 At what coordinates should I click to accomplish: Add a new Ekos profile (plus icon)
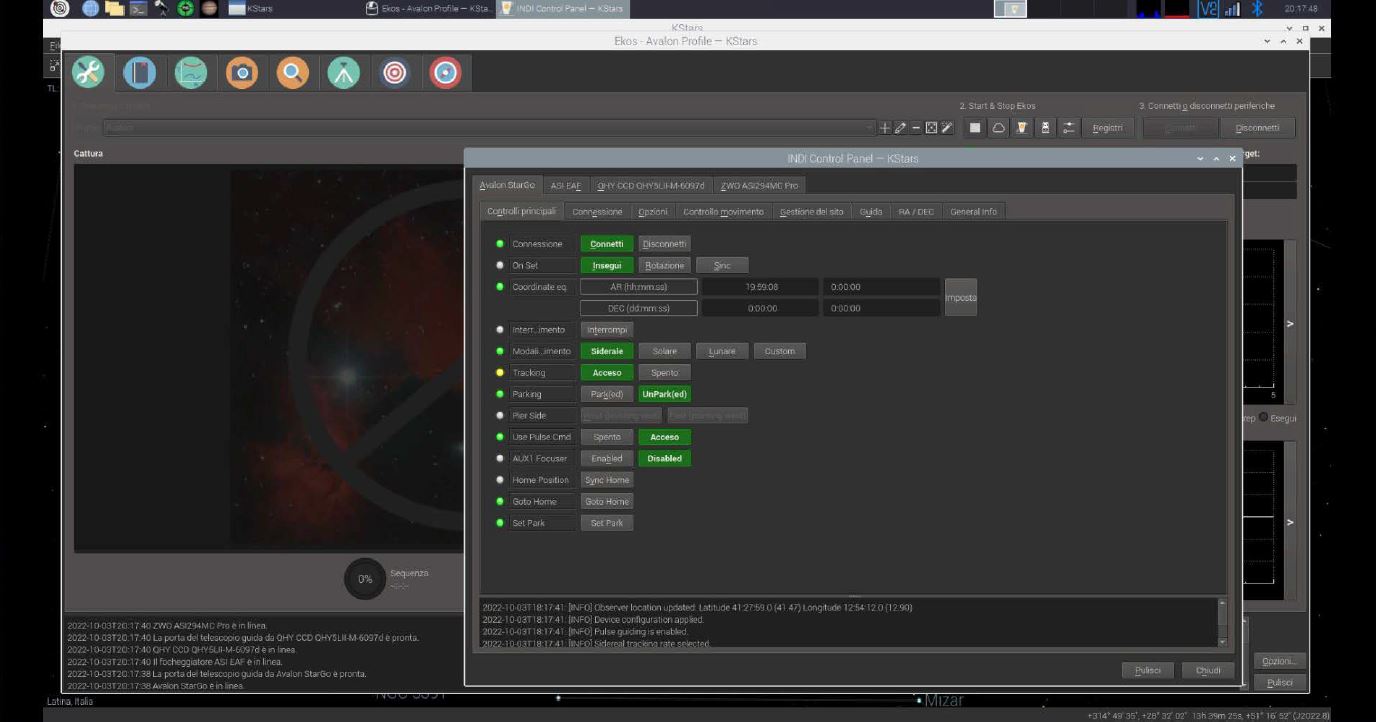pos(885,128)
